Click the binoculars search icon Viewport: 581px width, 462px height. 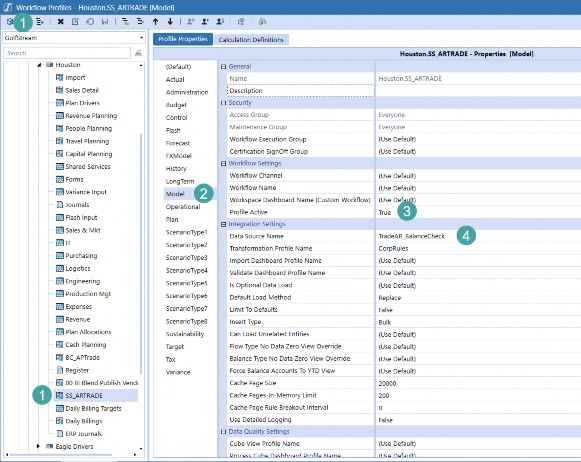(x=139, y=53)
